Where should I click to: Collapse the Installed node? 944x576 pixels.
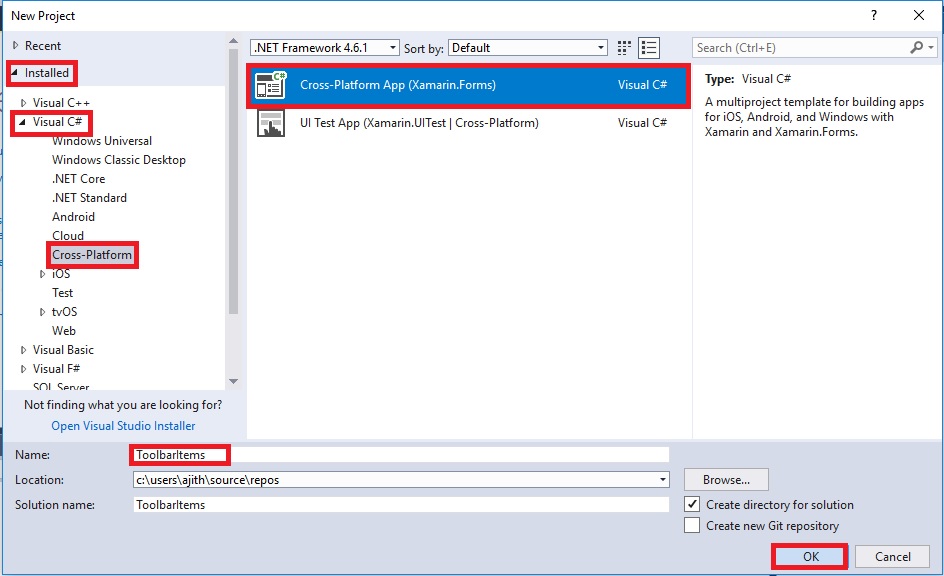[x=15, y=73]
